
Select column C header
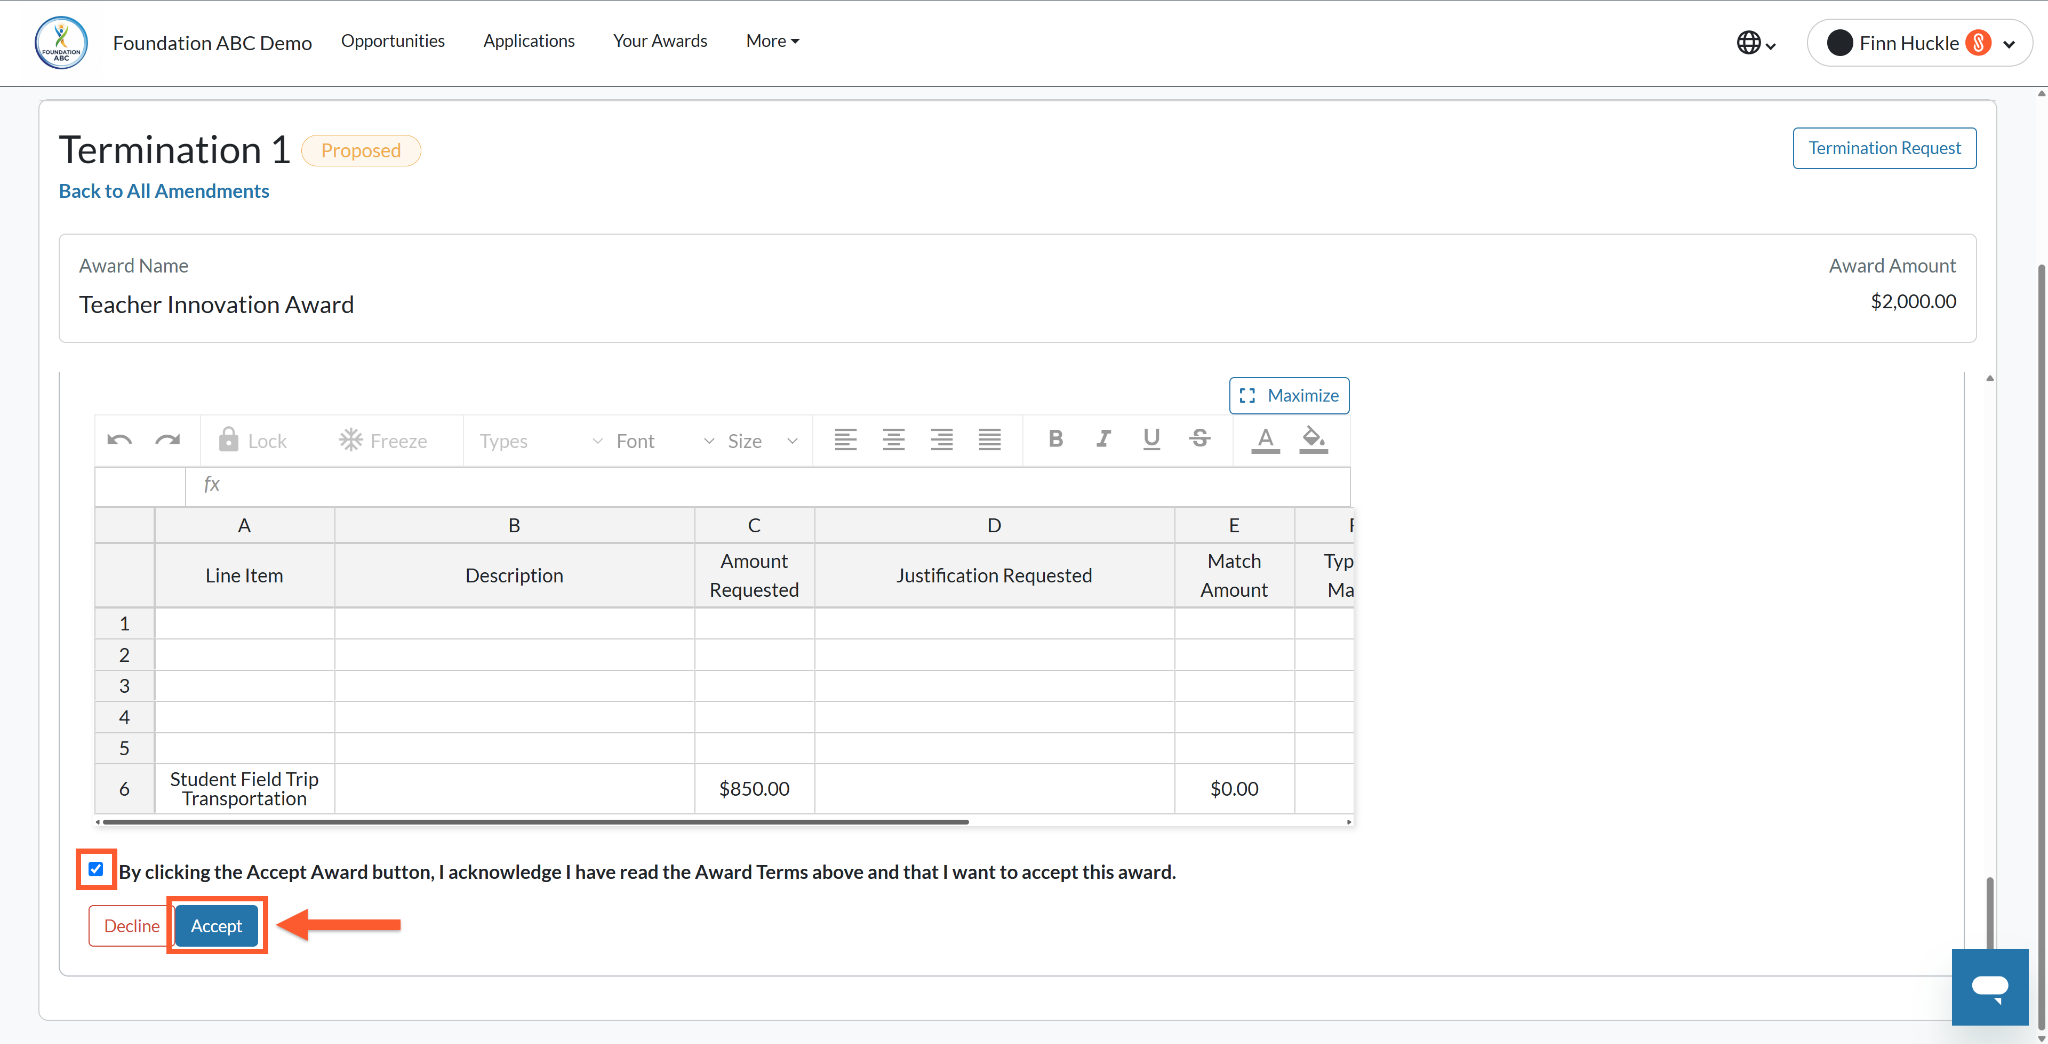(x=754, y=525)
